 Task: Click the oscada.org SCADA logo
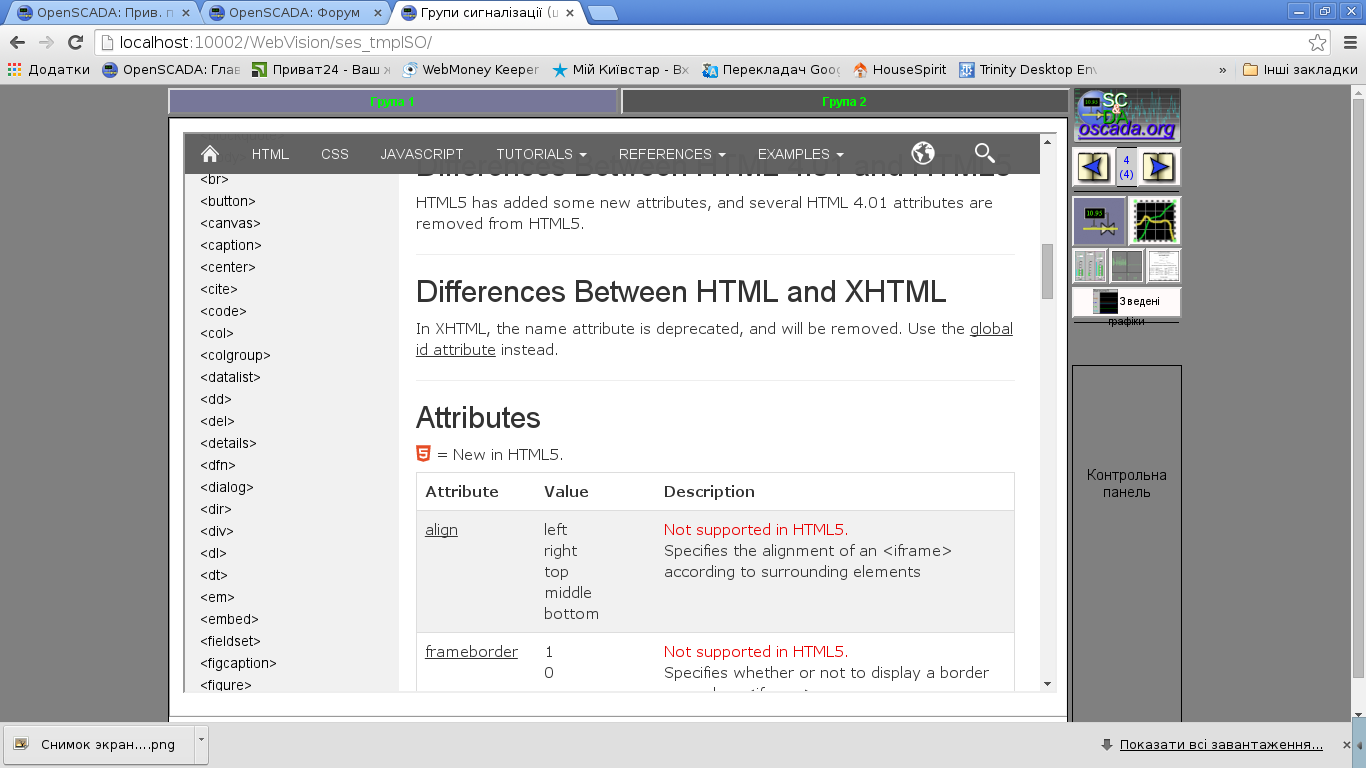click(x=1127, y=116)
